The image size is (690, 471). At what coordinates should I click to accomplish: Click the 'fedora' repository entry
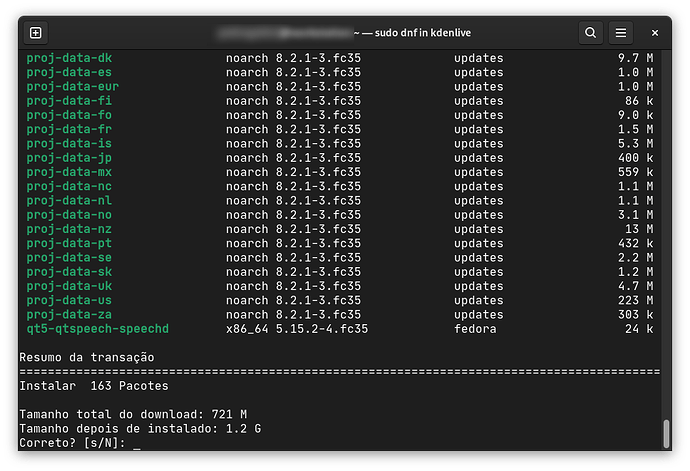[x=475, y=329]
